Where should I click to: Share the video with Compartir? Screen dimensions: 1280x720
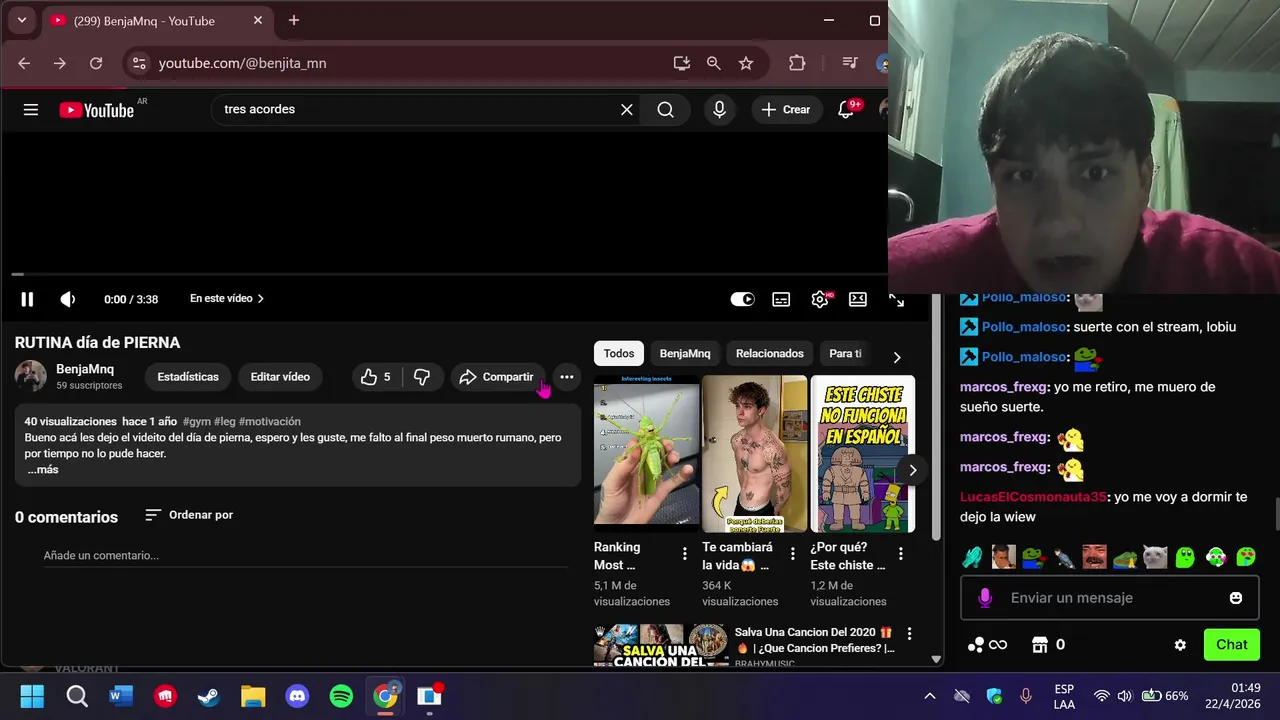click(497, 377)
